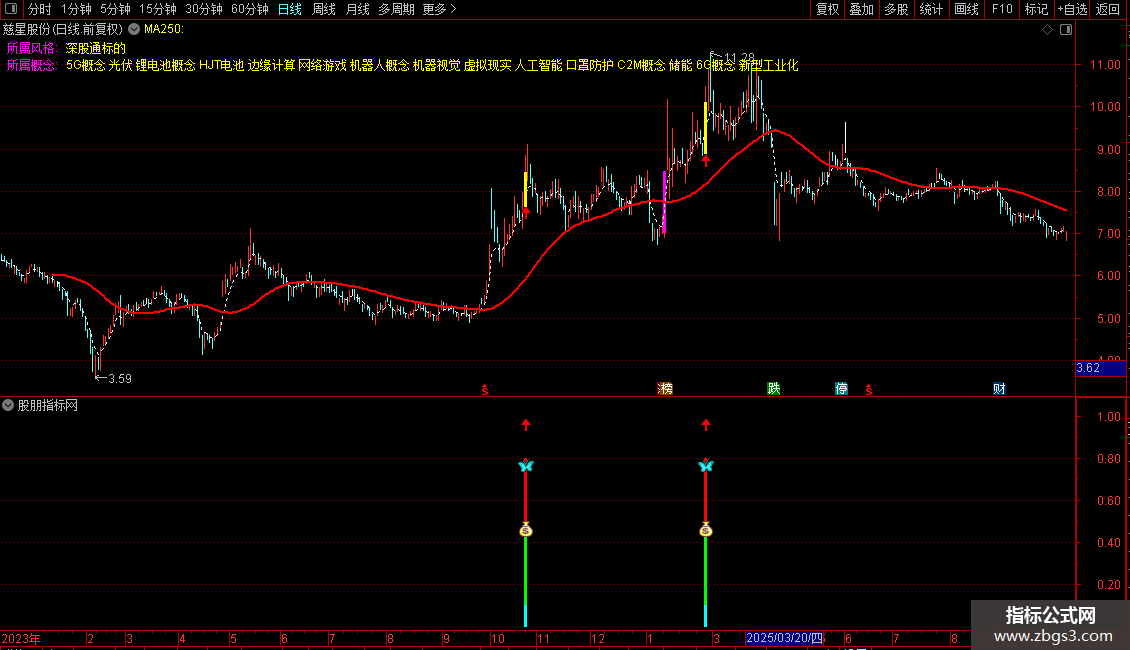Toggle the left sidebar panel icon
Image resolution: width=1130 pixels, height=650 pixels.
click(11, 9)
